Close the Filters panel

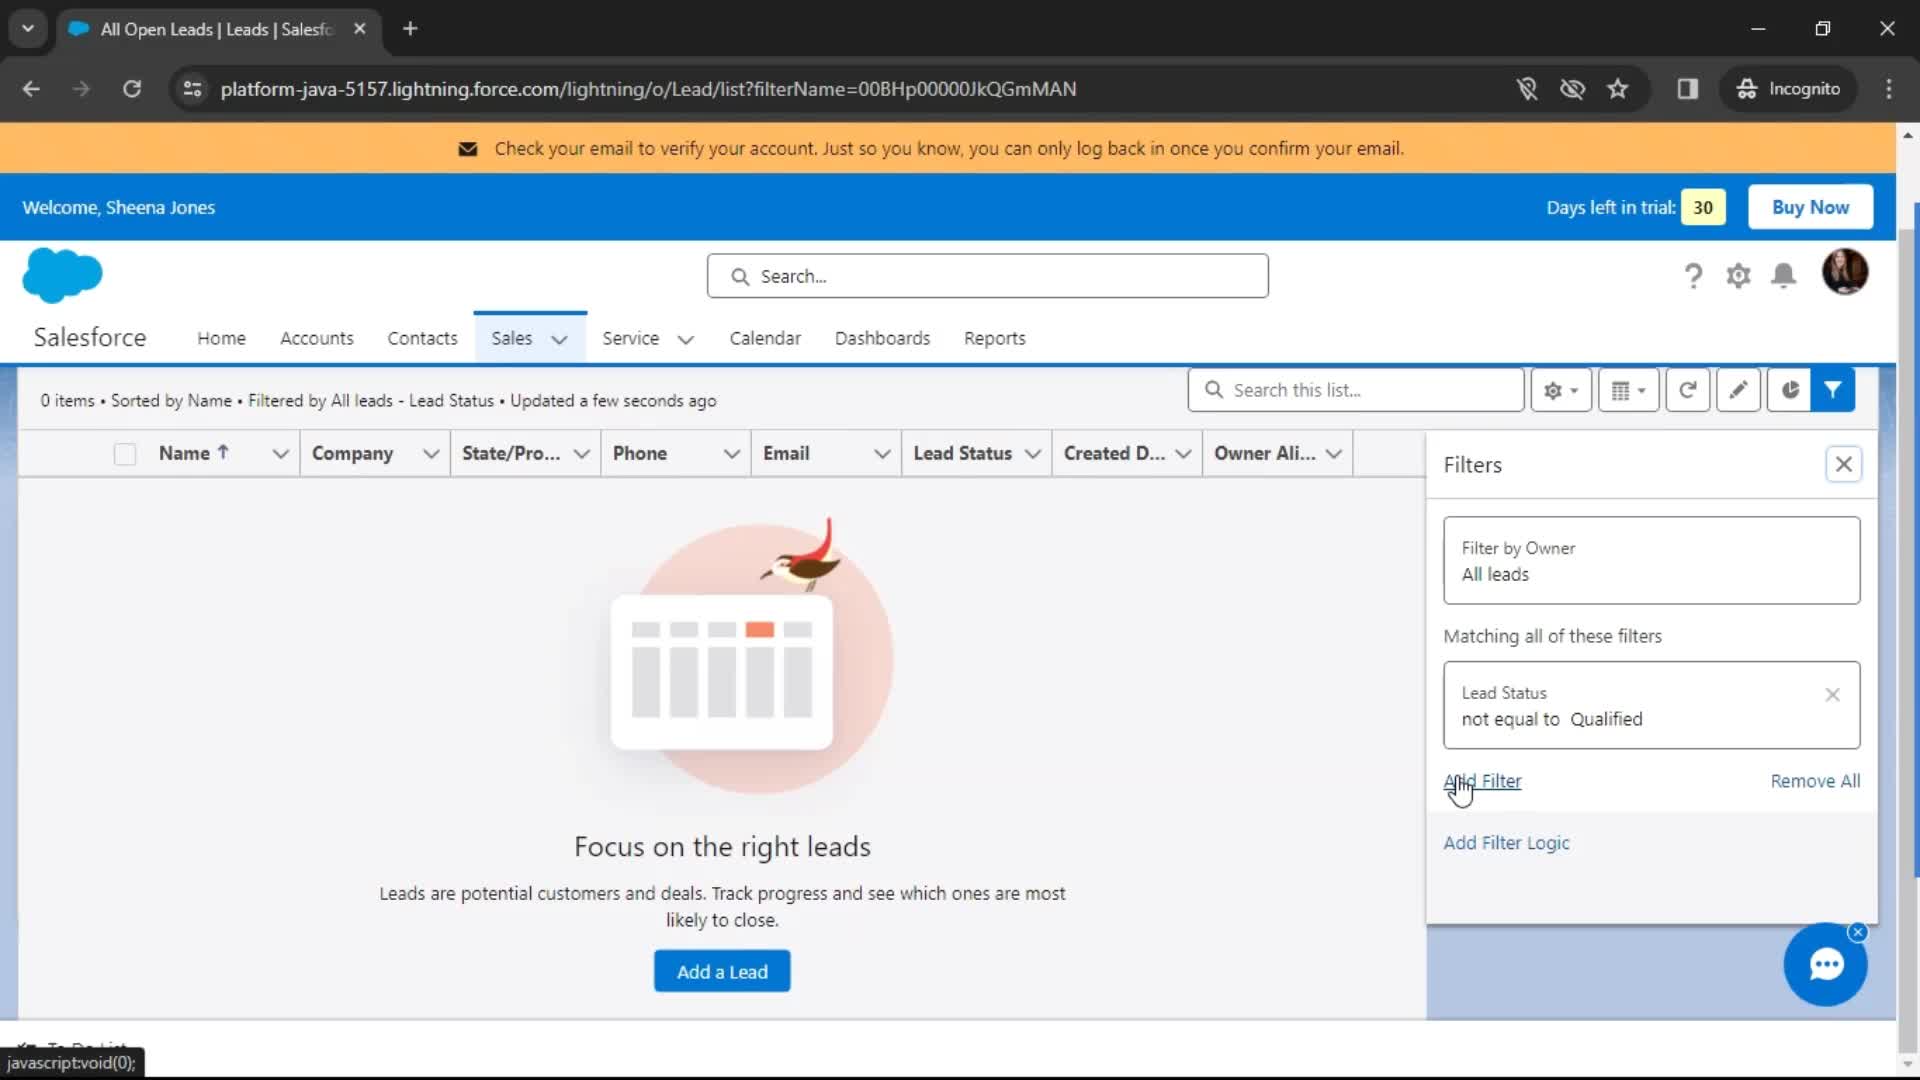point(1843,464)
